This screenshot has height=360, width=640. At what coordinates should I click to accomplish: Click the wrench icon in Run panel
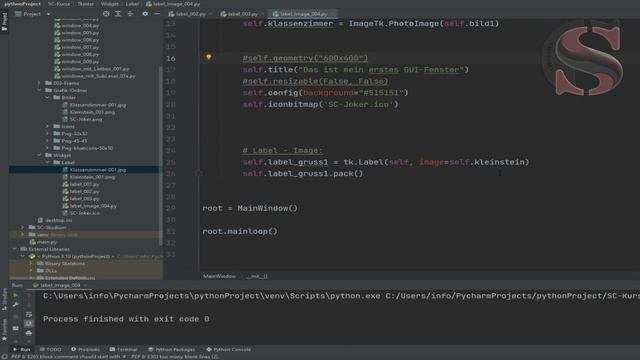pyautogui.click(x=16, y=305)
